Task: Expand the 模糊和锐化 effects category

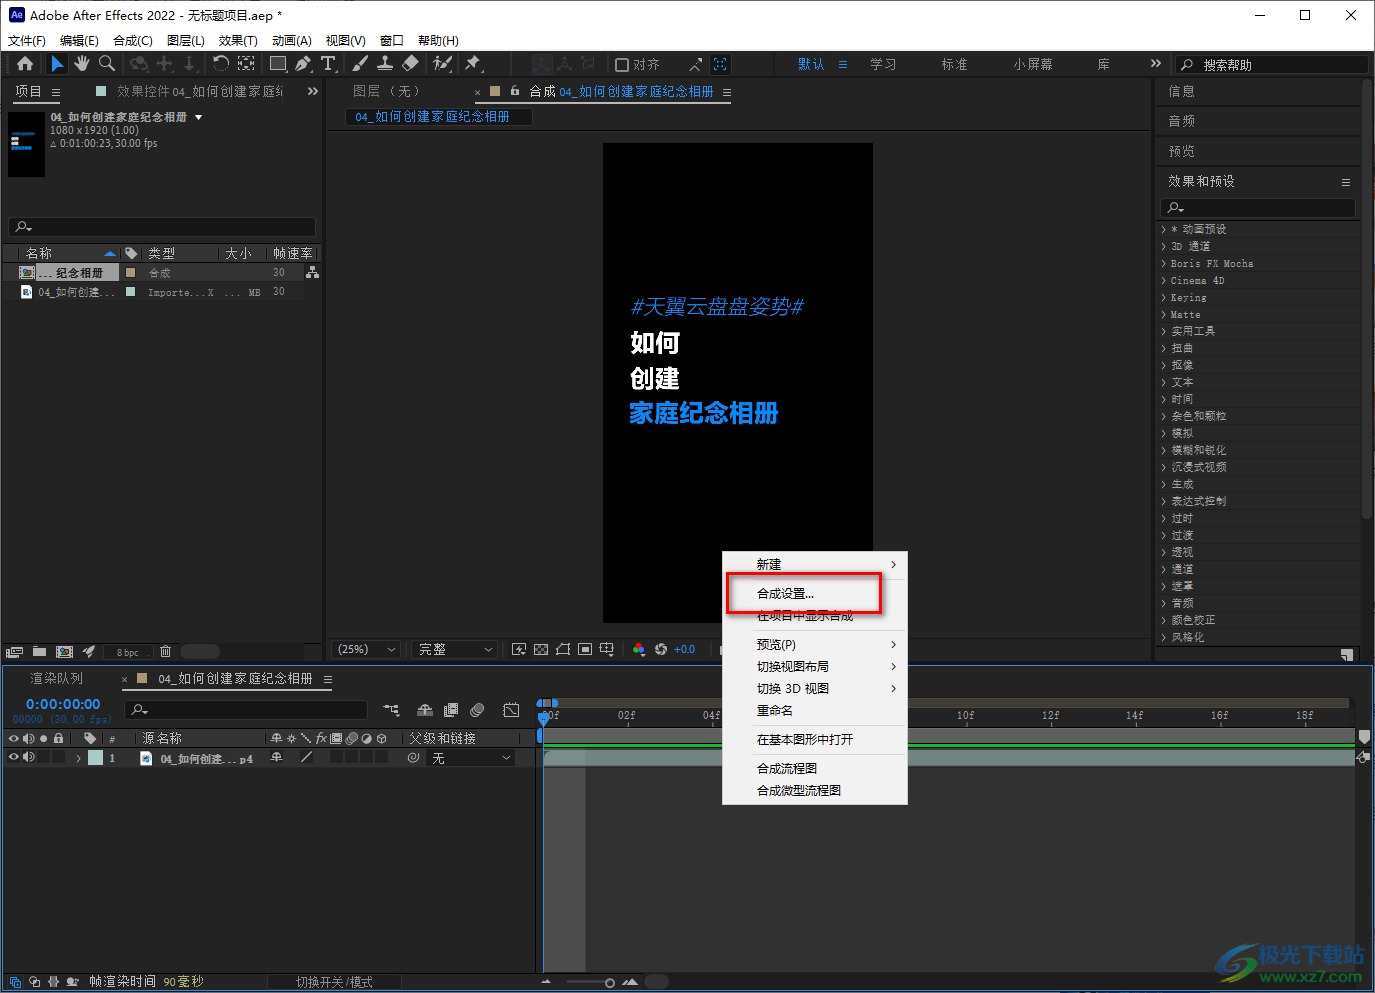Action: [1164, 451]
